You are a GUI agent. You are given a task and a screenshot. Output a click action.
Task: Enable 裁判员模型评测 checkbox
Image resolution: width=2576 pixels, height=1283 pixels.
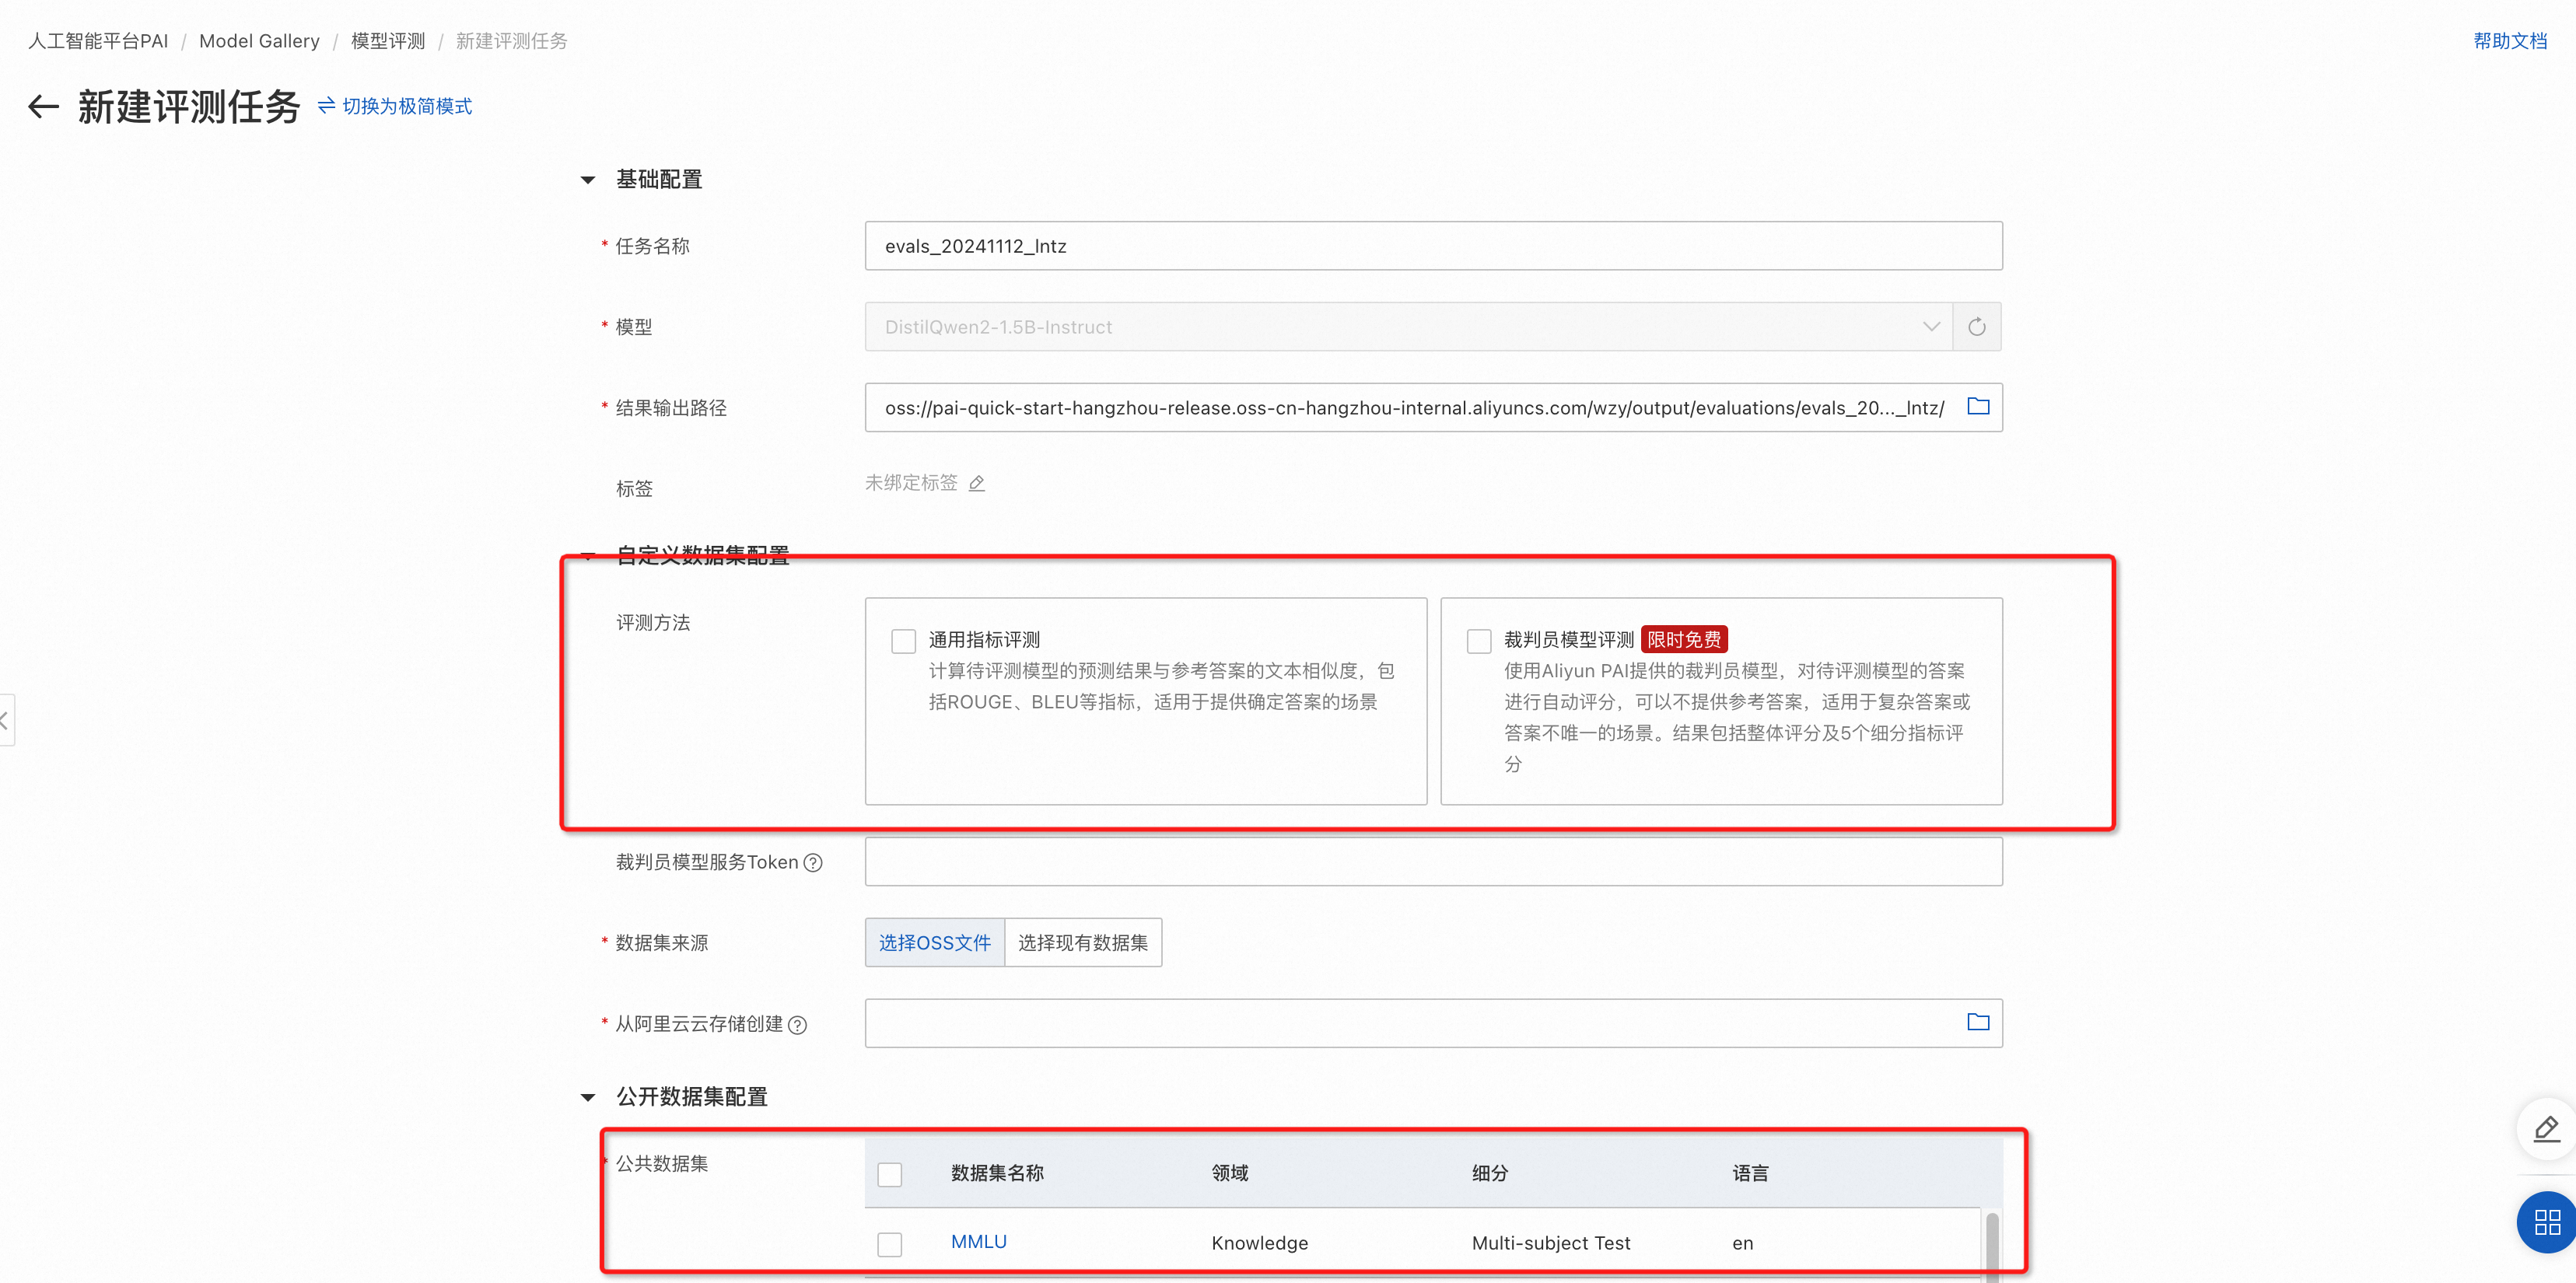coord(1478,641)
